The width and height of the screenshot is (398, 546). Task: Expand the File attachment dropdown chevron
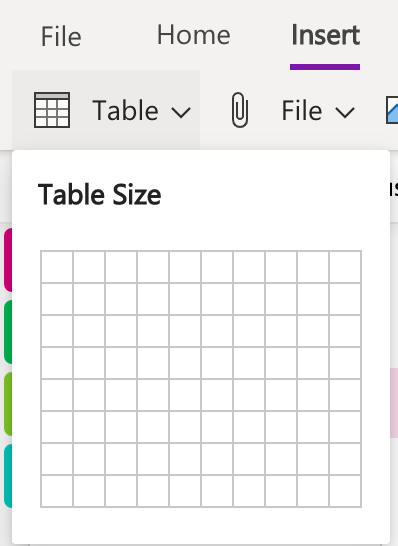coord(345,112)
